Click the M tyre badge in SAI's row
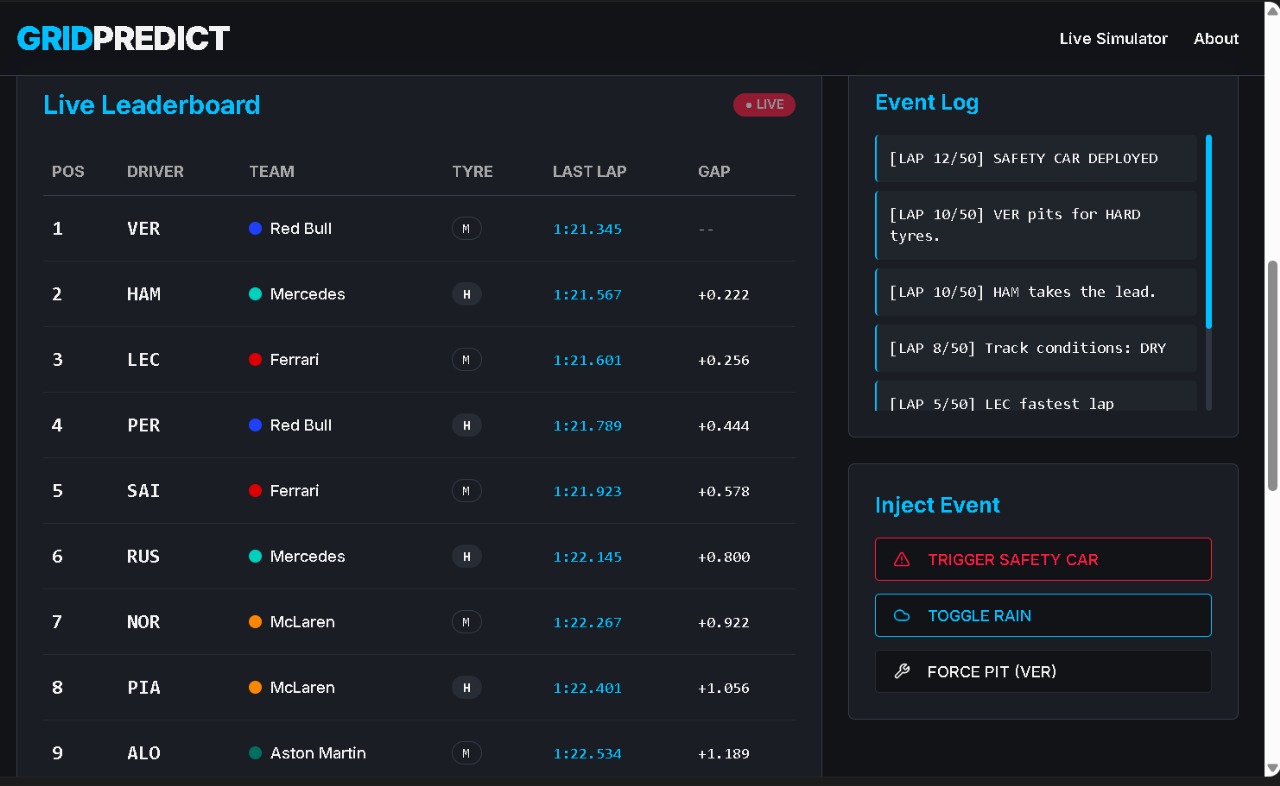Image resolution: width=1280 pixels, height=786 pixels. point(466,491)
